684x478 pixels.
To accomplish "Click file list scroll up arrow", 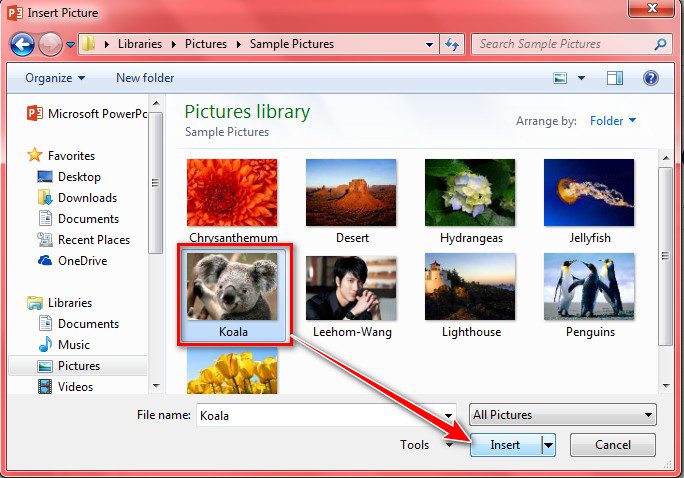I will (x=666, y=158).
